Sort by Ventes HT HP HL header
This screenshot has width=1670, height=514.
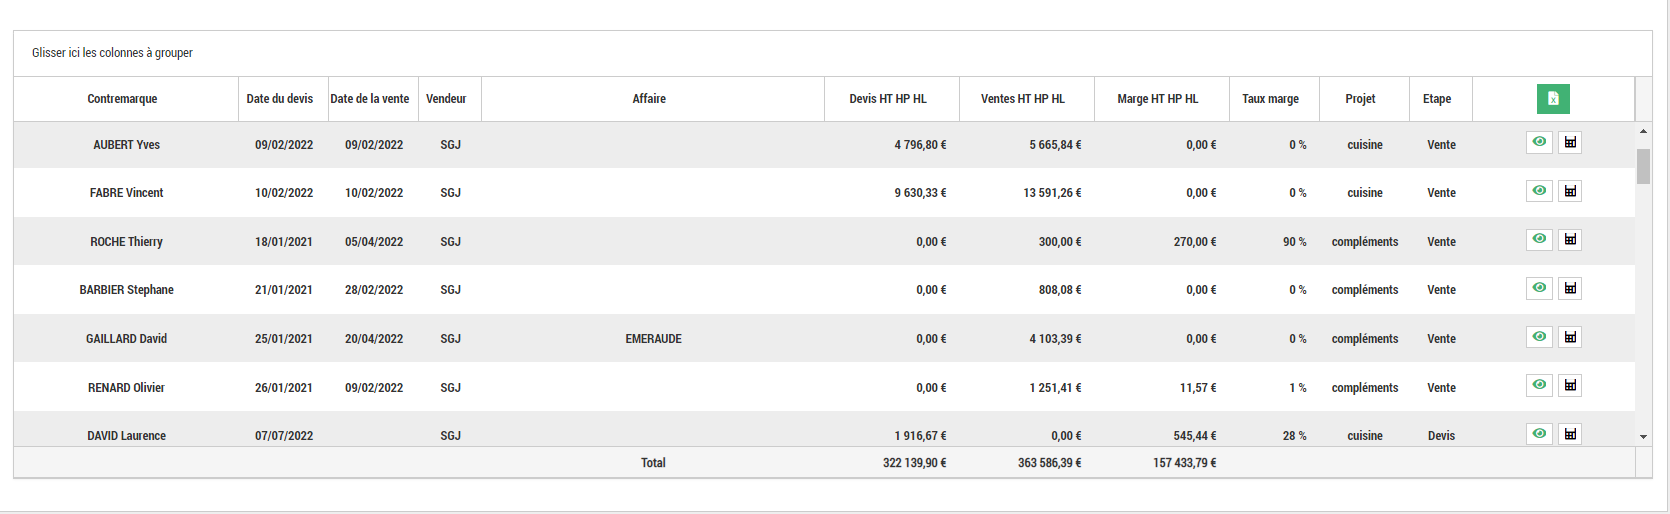click(x=1023, y=99)
